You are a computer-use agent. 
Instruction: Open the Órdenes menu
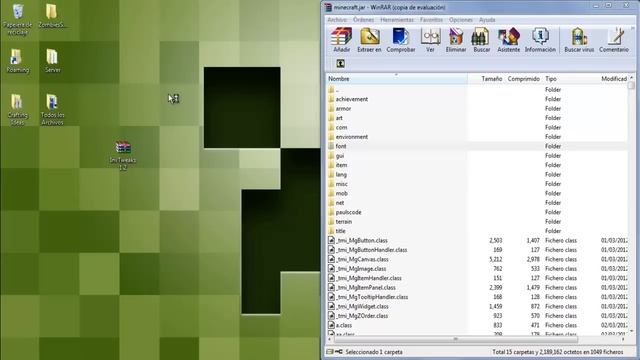coord(363,20)
